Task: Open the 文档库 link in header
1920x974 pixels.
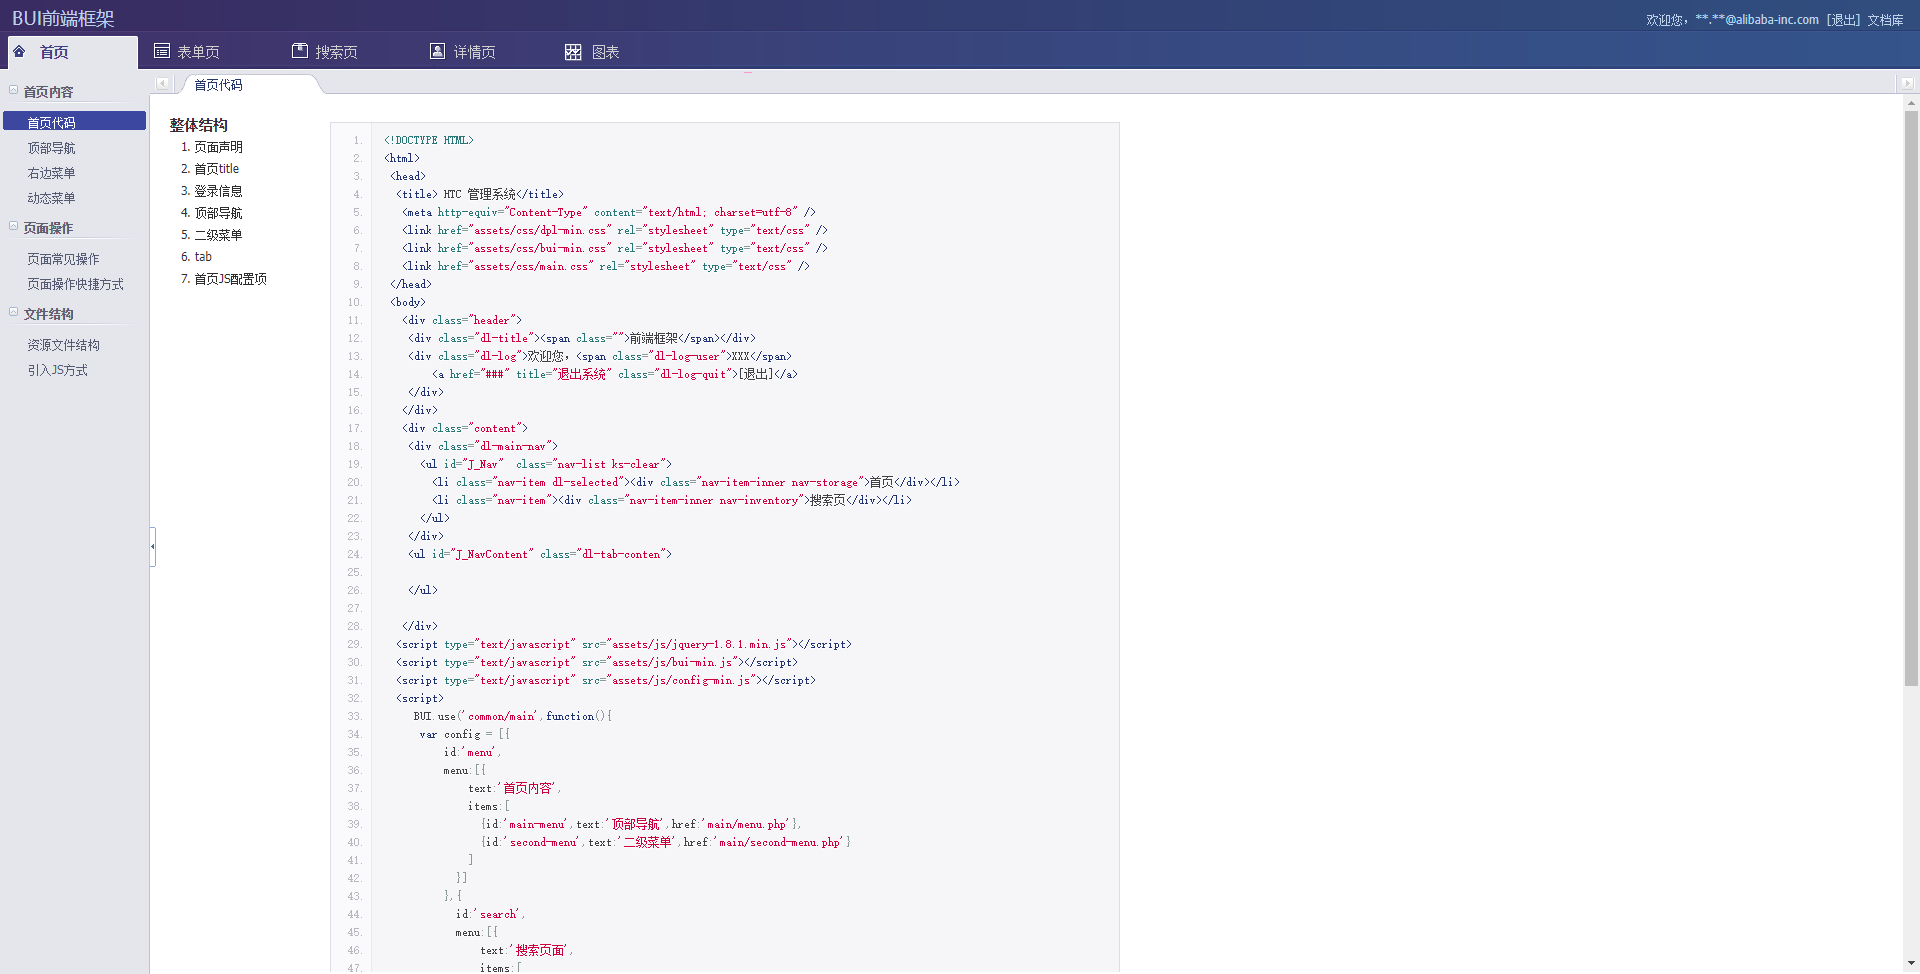Action: click(x=1885, y=20)
